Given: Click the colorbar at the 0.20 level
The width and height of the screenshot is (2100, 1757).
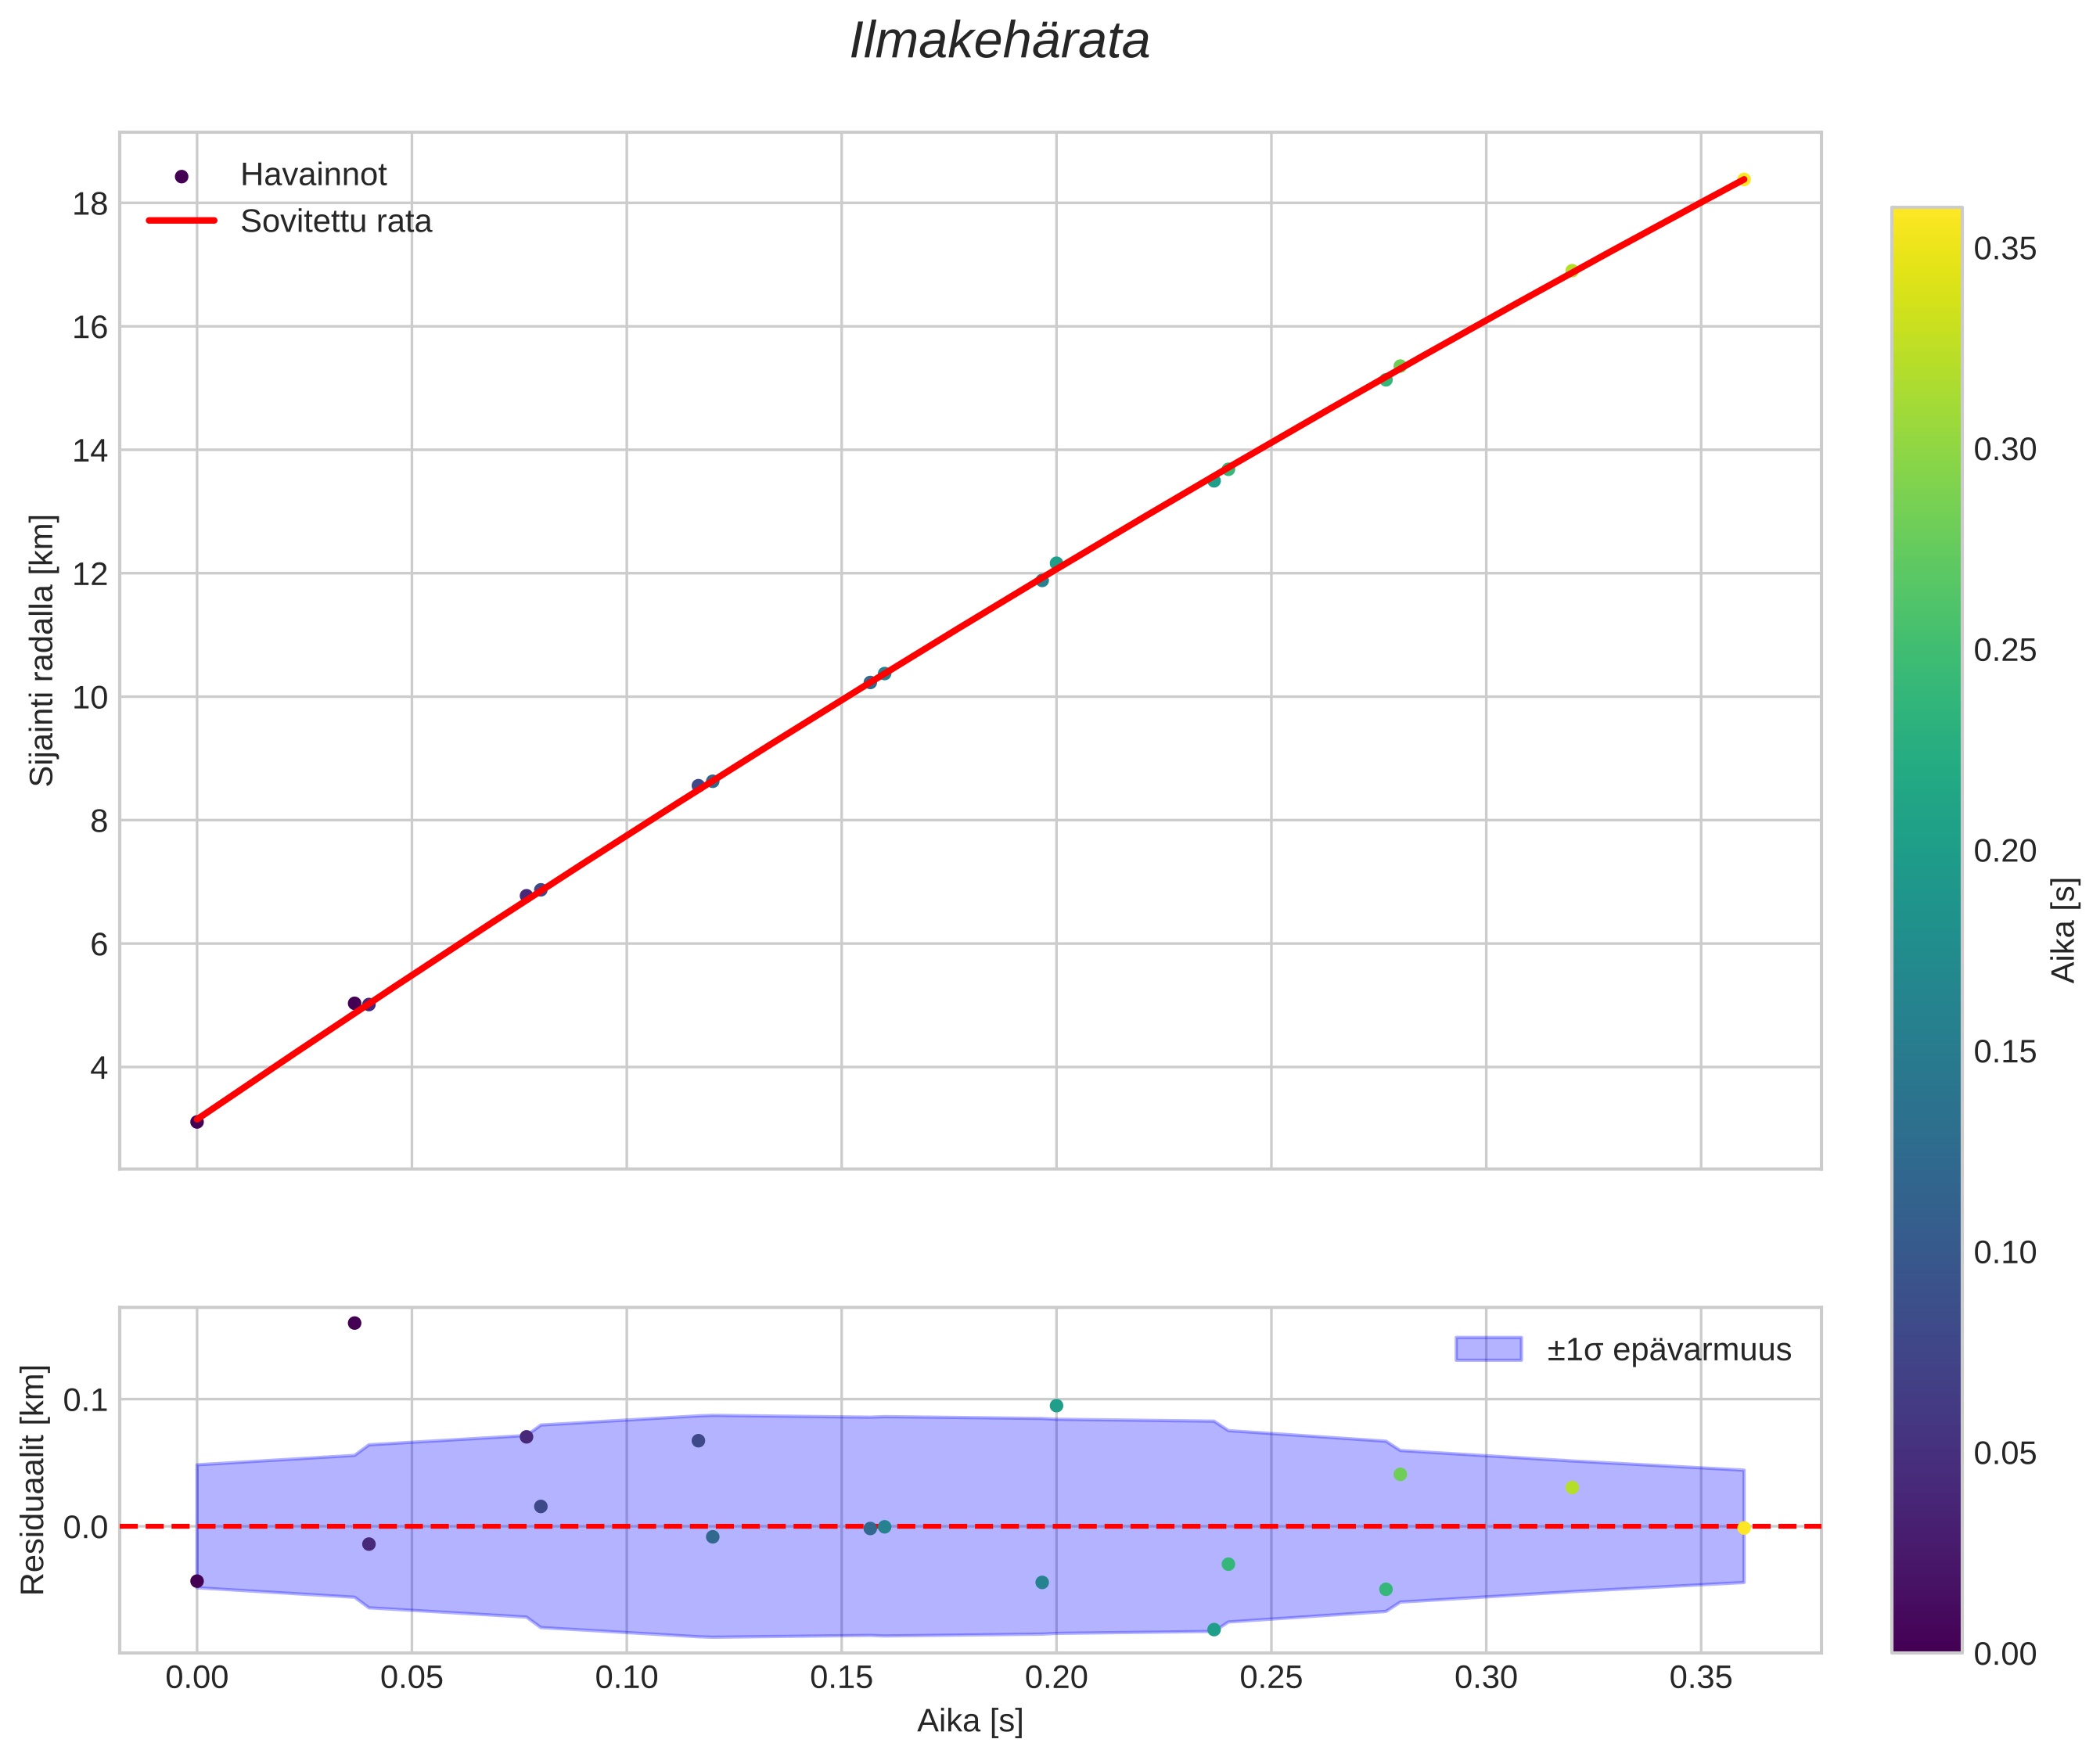Looking at the screenshot, I should coord(1926,850).
